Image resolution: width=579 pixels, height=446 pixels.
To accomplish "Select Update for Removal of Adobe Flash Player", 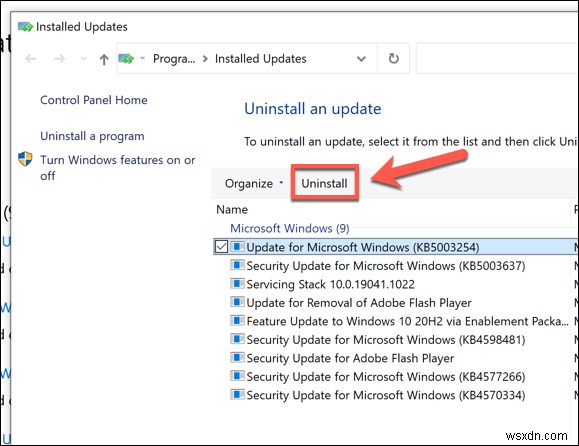I will [359, 303].
